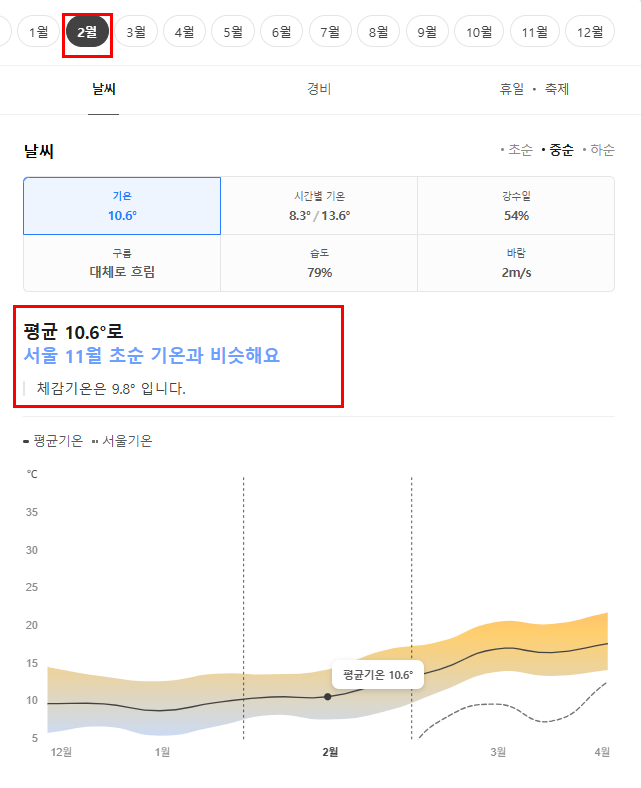The image size is (641, 788).
Task: Select the 2월 month chip
Action: [x=87, y=32]
